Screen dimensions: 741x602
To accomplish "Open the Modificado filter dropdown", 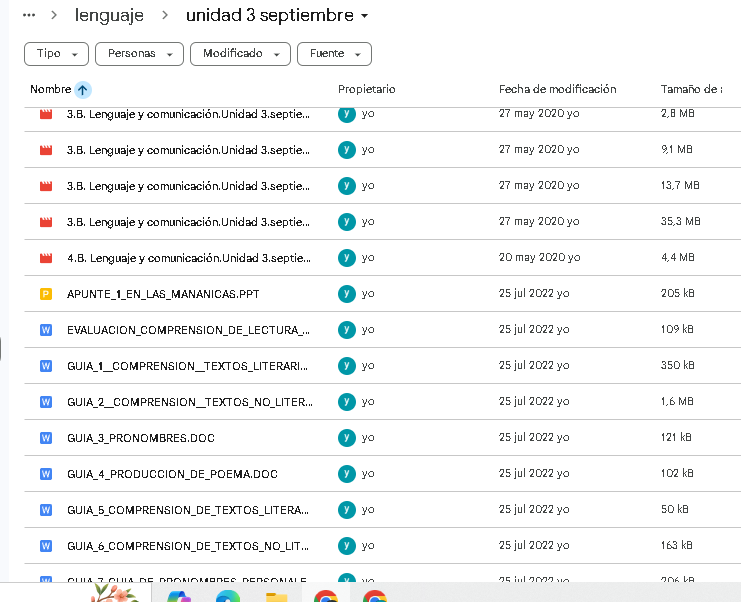I will (240, 54).
